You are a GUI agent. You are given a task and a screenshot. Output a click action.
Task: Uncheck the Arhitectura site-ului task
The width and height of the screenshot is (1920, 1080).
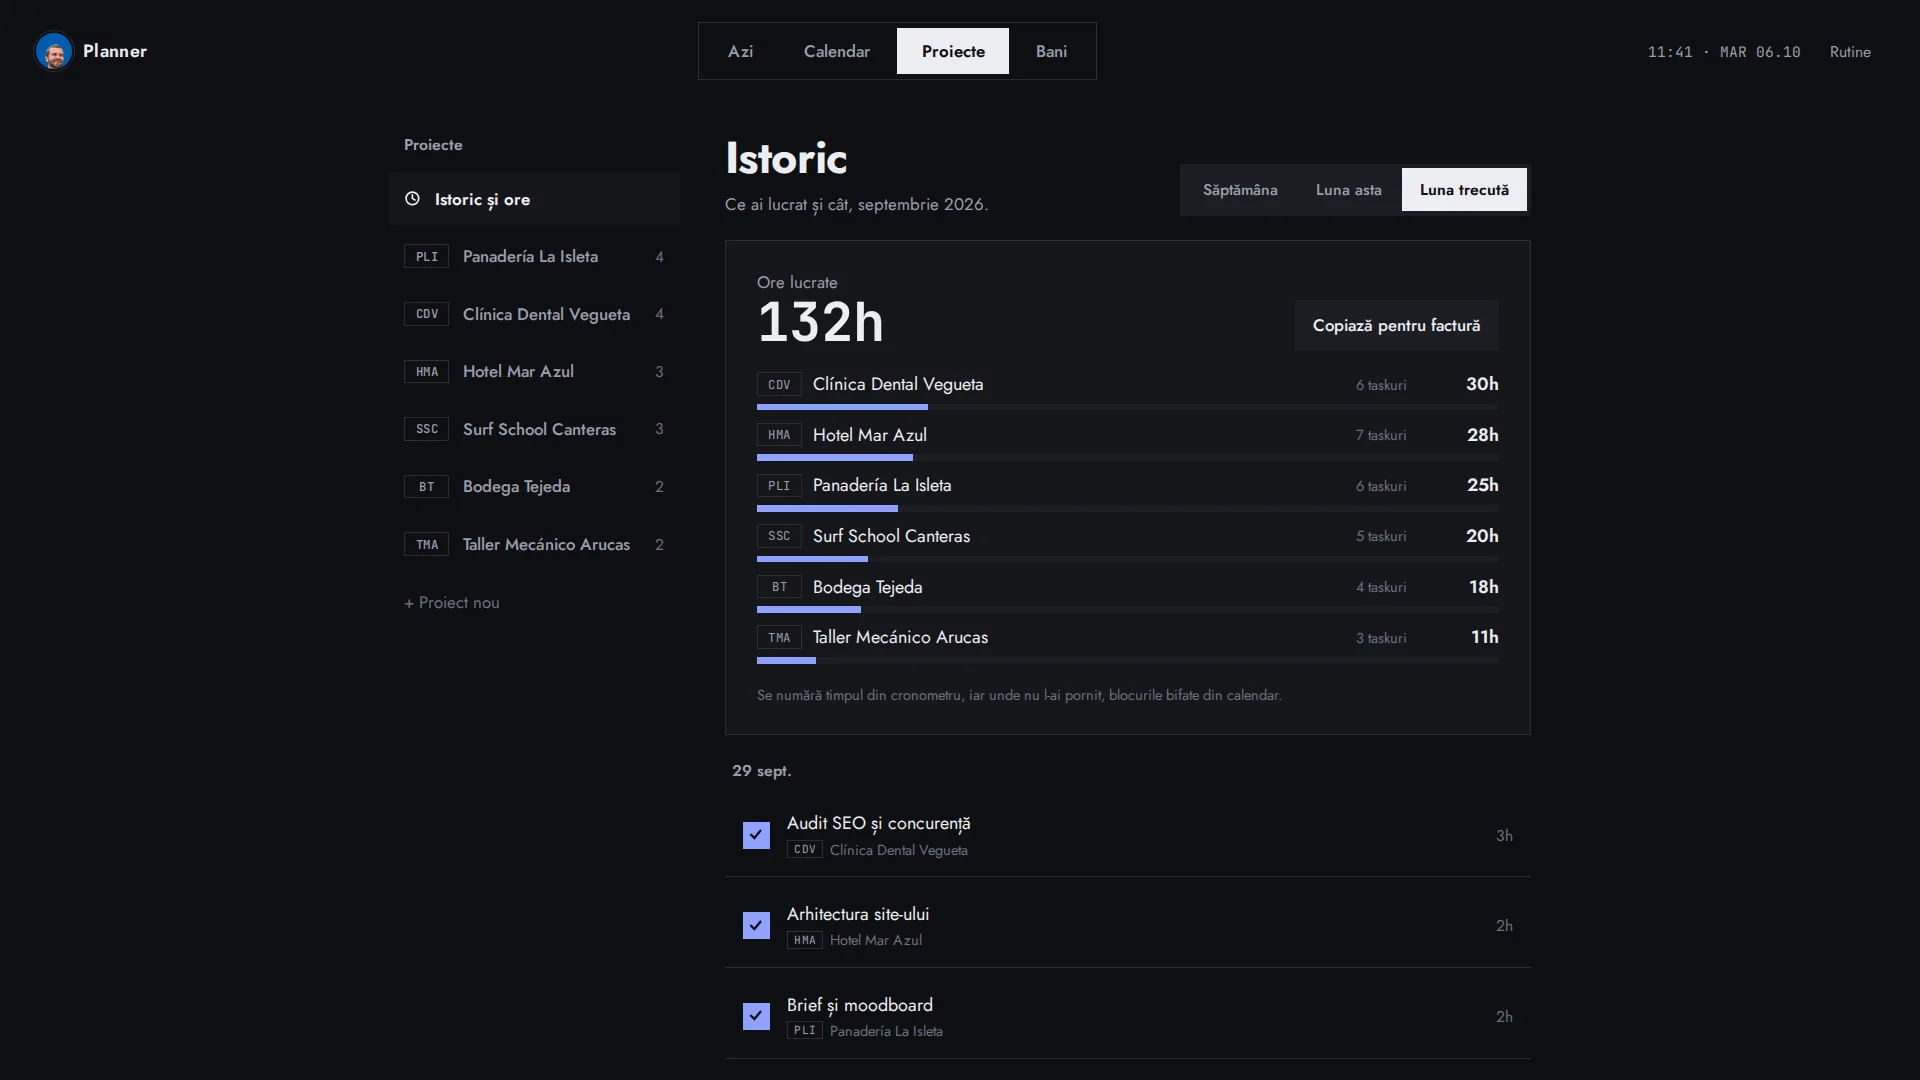click(756, 926)
